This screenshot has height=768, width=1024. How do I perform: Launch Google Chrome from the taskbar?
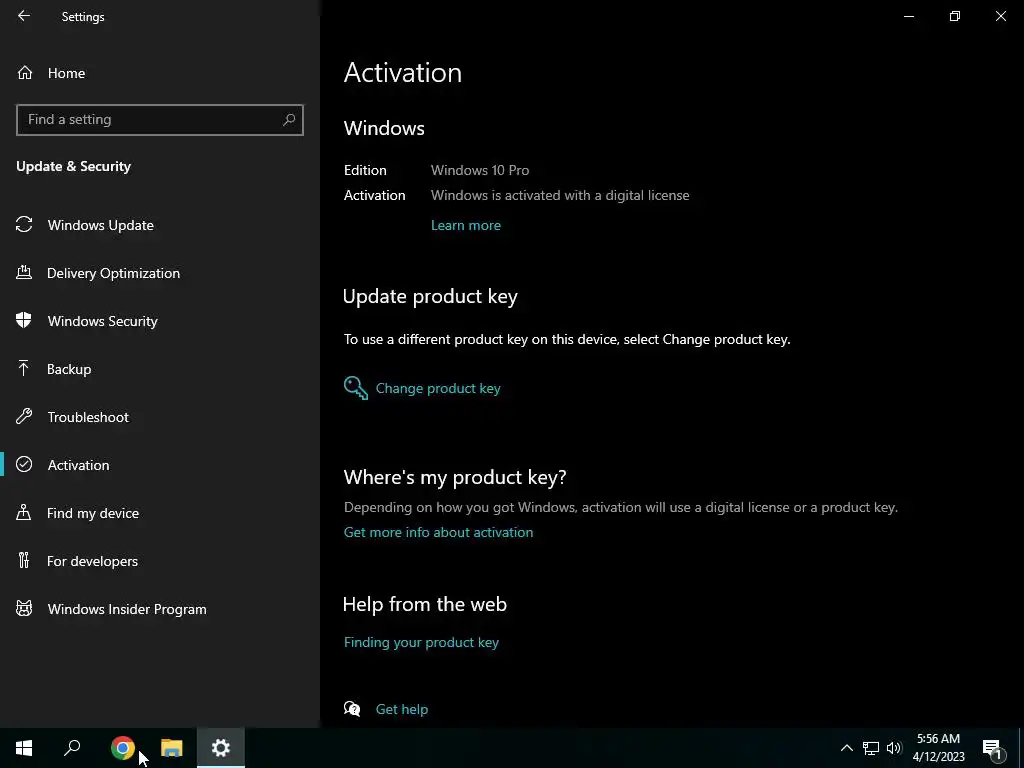coord(123,748)
